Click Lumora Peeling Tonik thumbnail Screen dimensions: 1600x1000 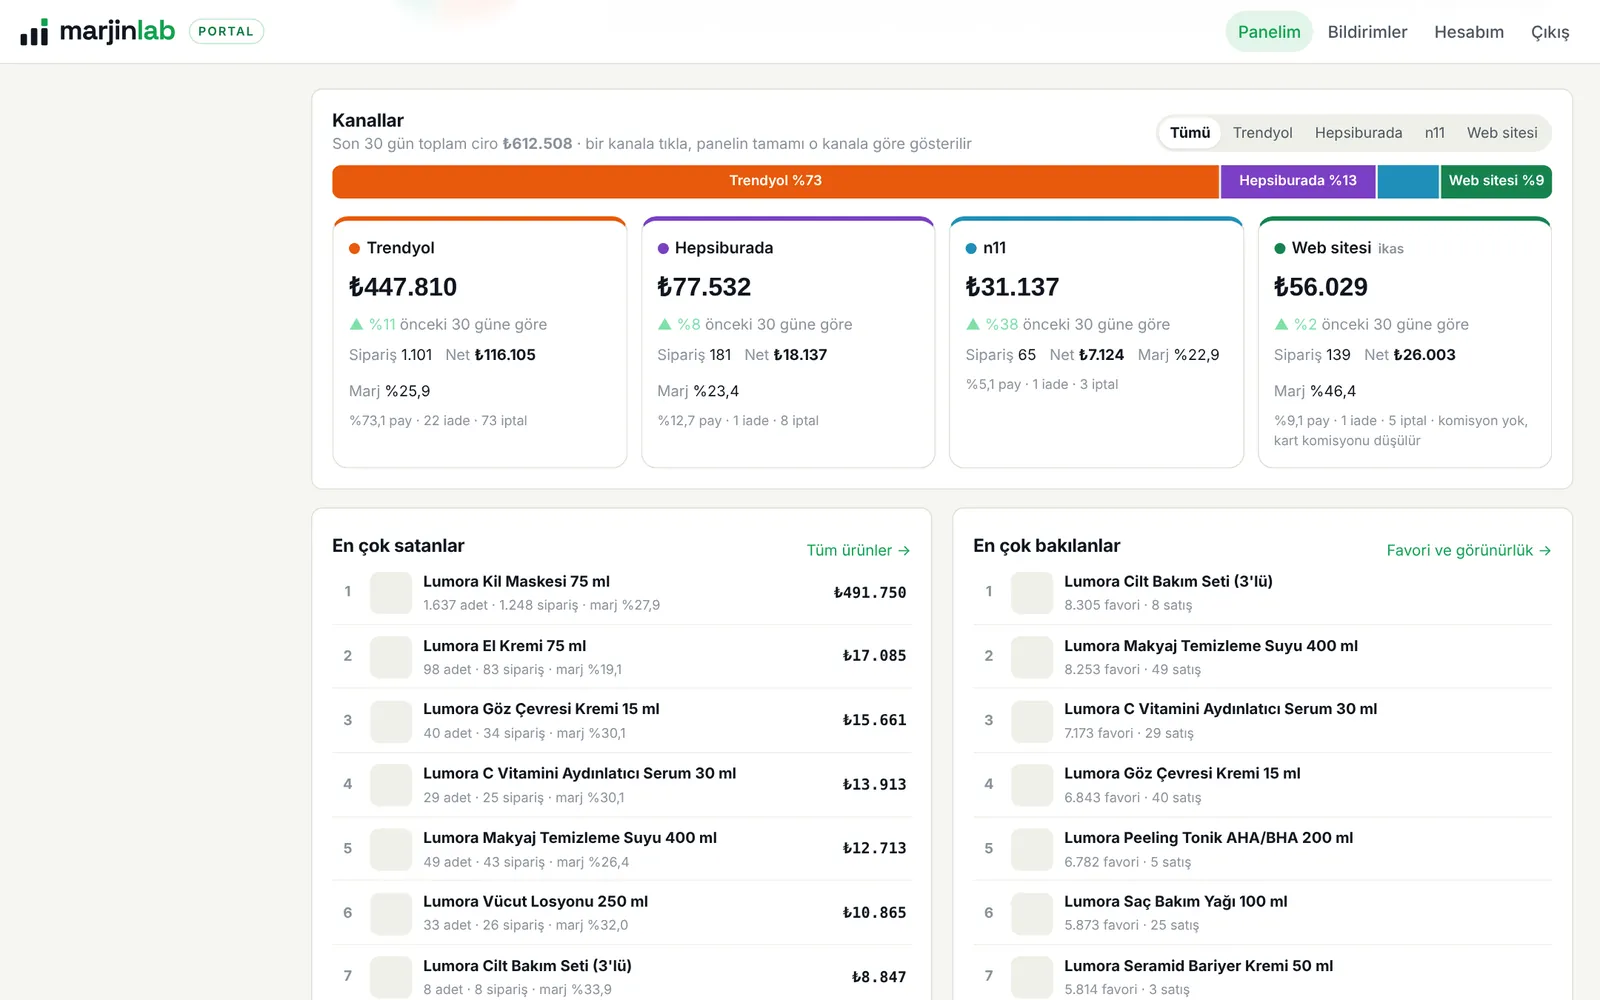click(x=1032, y=849)
